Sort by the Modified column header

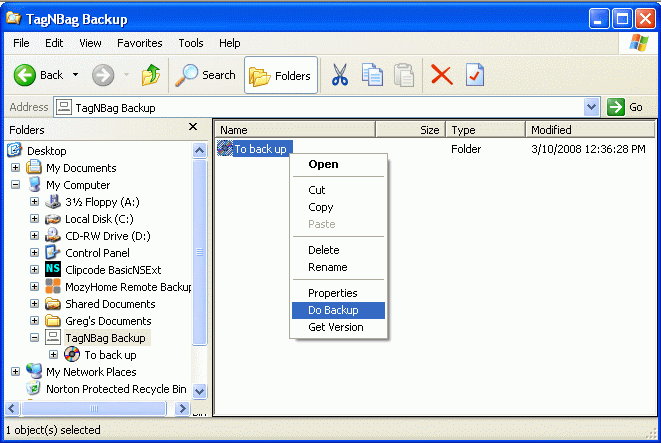pyautogui.click(x=591, y=130)
